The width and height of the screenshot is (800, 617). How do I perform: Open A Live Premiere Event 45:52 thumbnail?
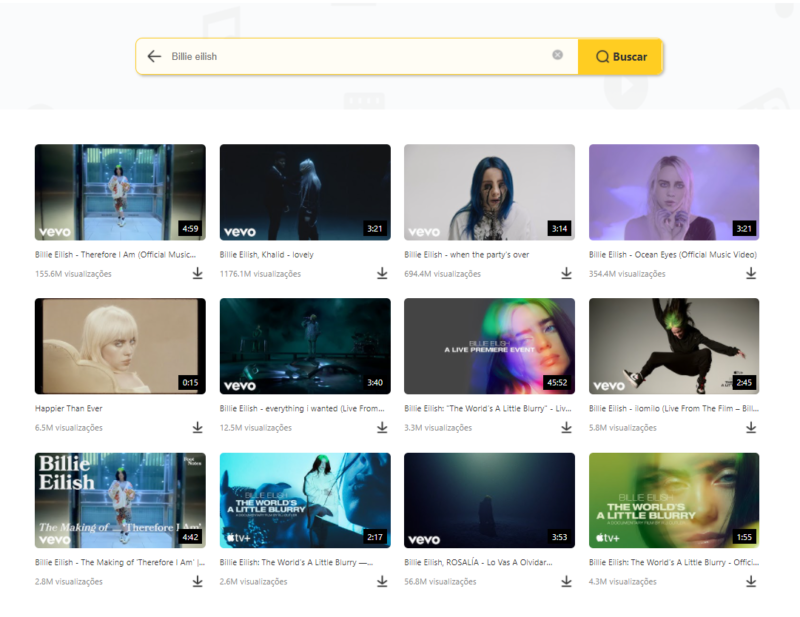coord(489,346)
